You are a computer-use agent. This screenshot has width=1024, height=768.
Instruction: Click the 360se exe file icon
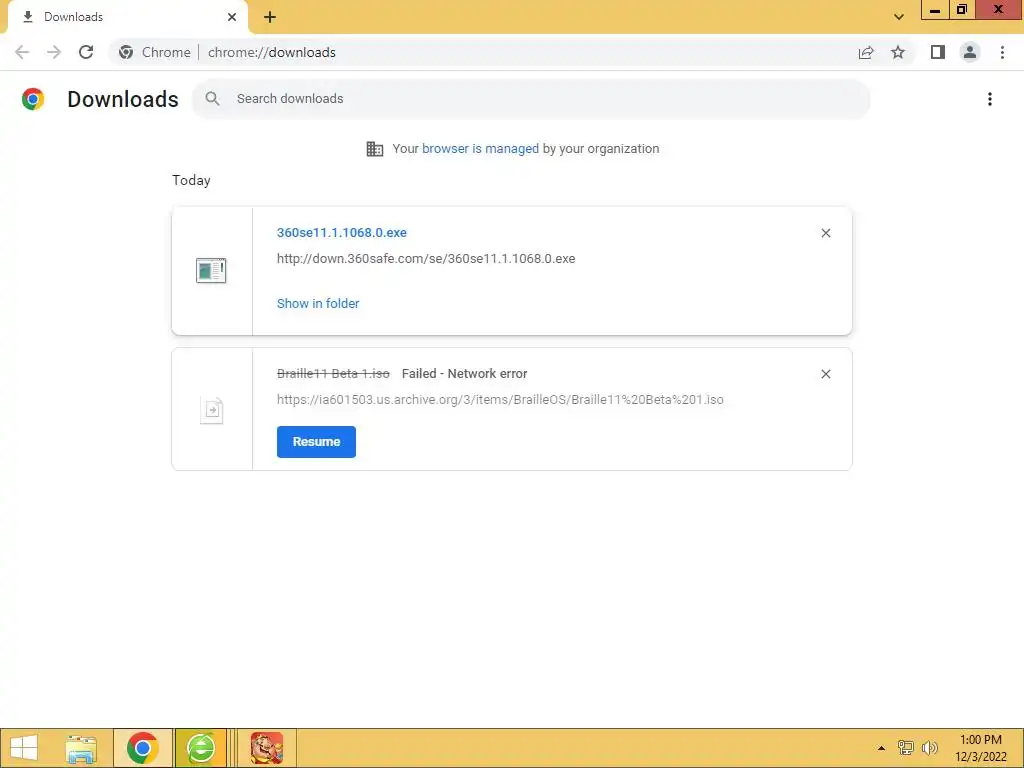coord(211,270)
